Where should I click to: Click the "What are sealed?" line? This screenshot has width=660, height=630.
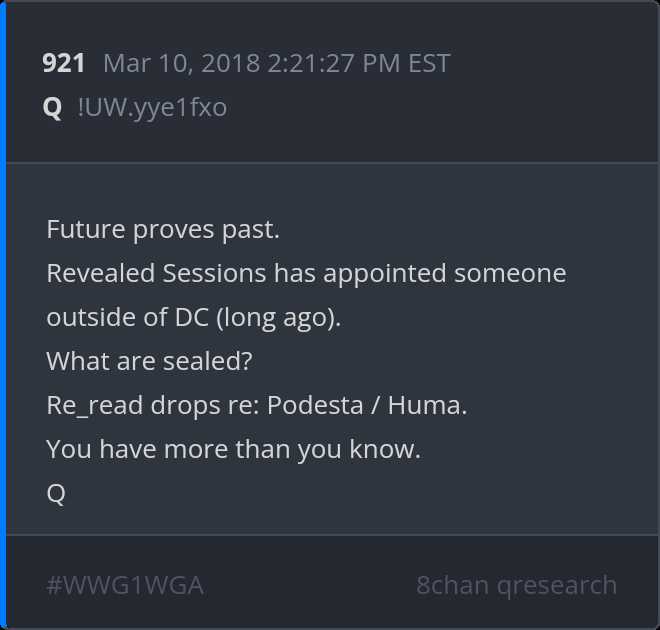(x=149, y=361)
